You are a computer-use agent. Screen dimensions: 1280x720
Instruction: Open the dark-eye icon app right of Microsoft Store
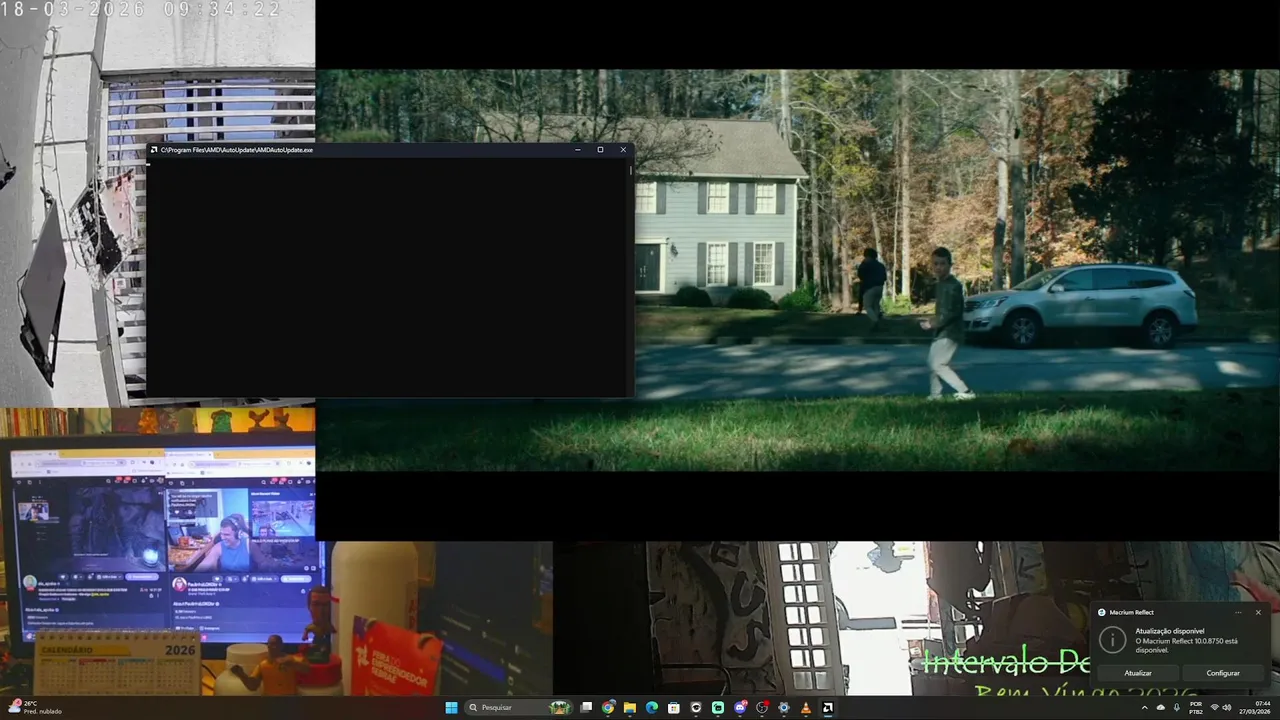pyautogui.click(x=696, y=707)
